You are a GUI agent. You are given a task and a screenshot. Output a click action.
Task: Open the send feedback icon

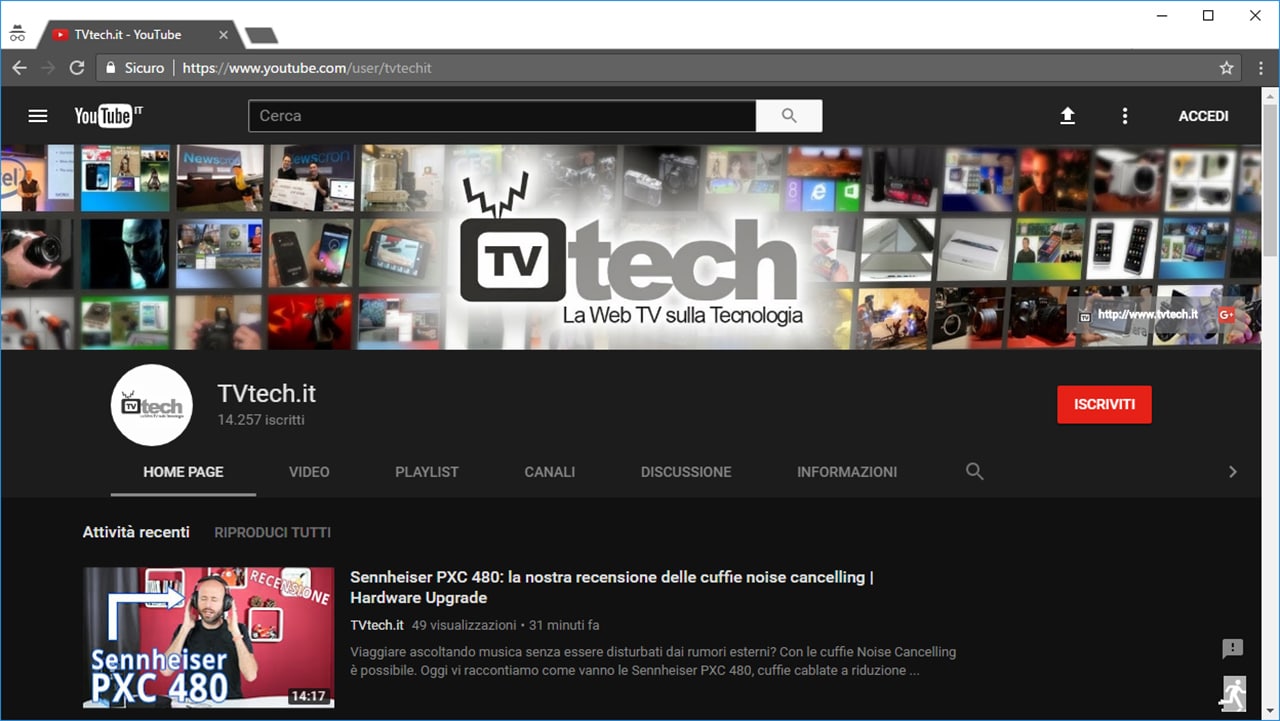tap(1233, 649)
